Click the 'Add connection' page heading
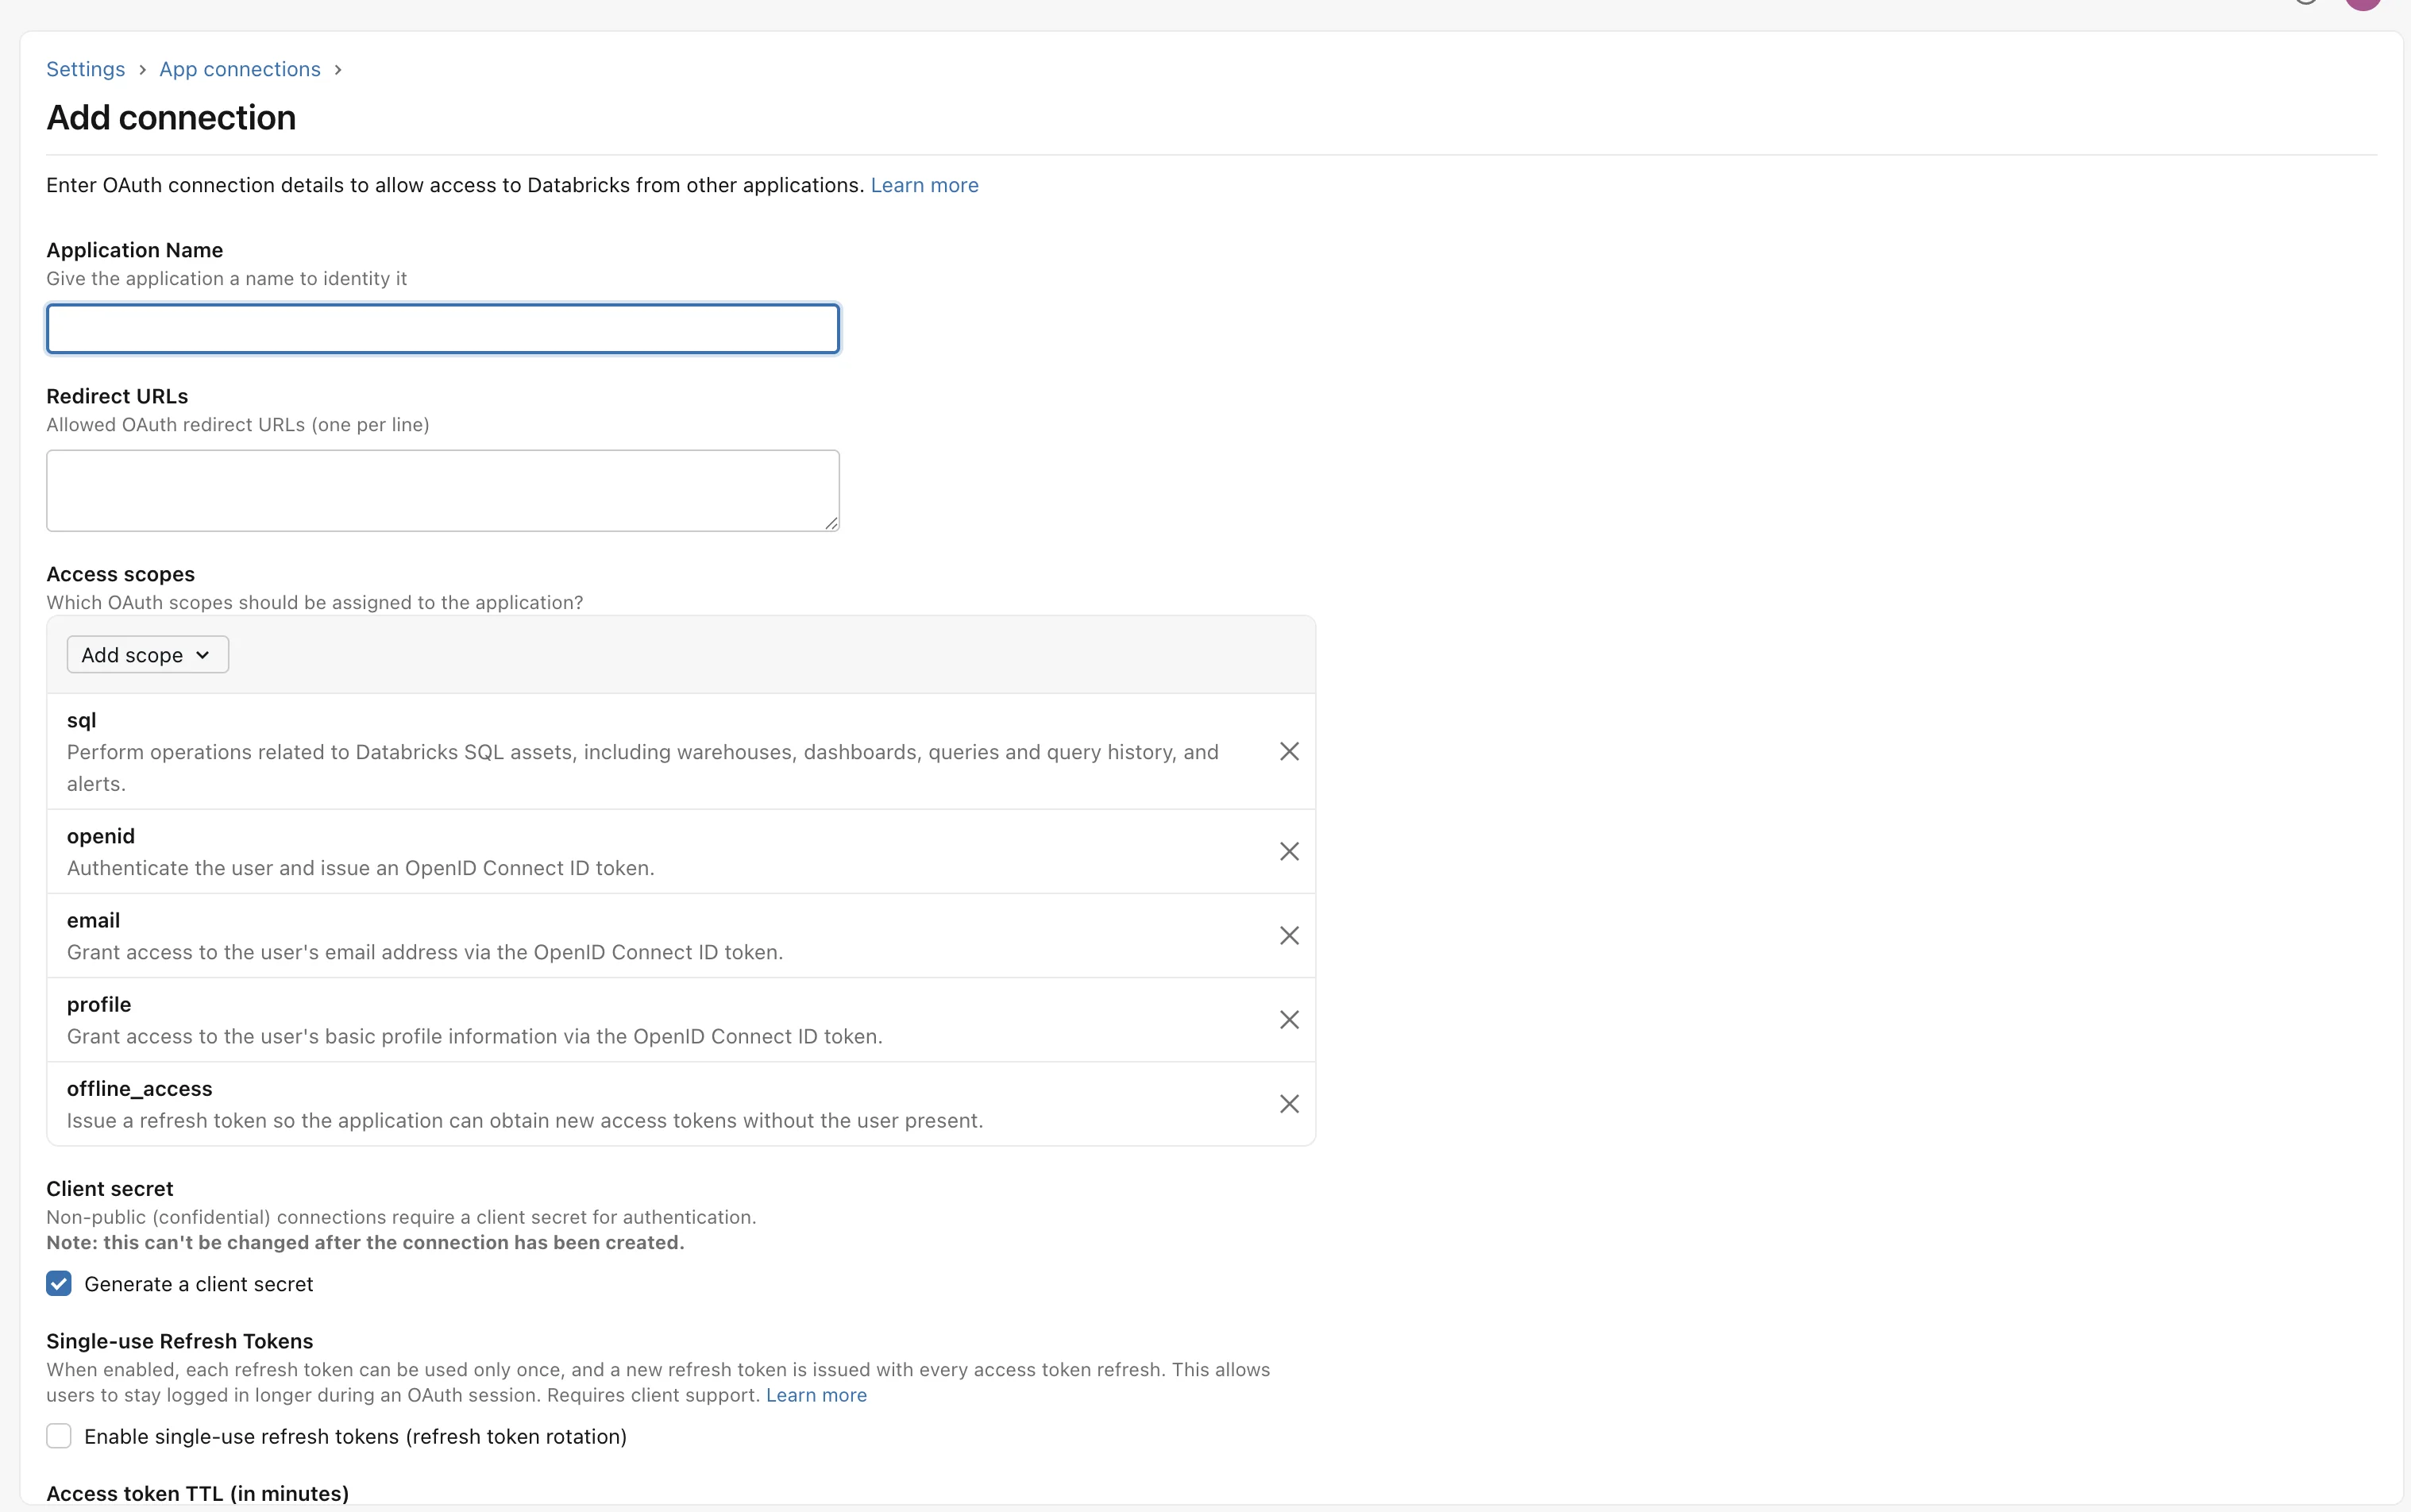 pos(171,118)
